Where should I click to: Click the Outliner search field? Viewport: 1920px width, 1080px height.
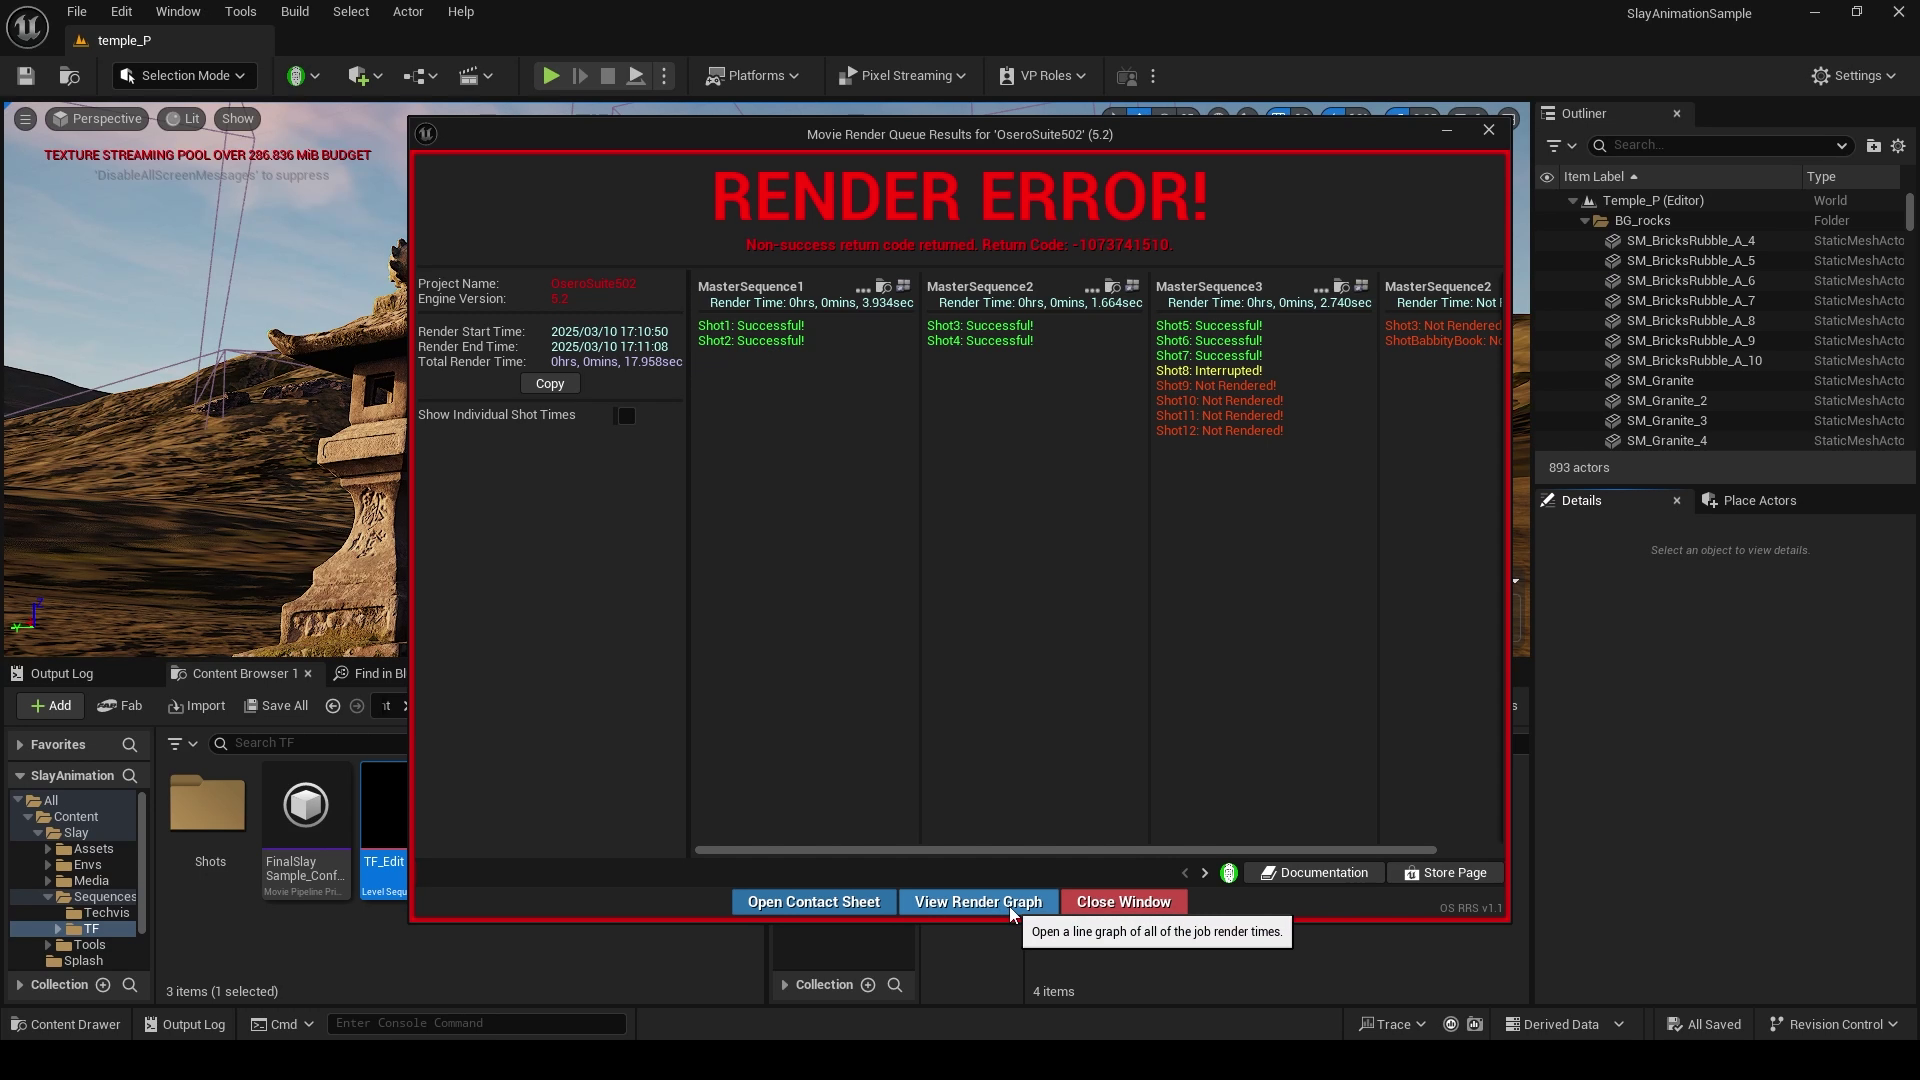pos(1720,146)
